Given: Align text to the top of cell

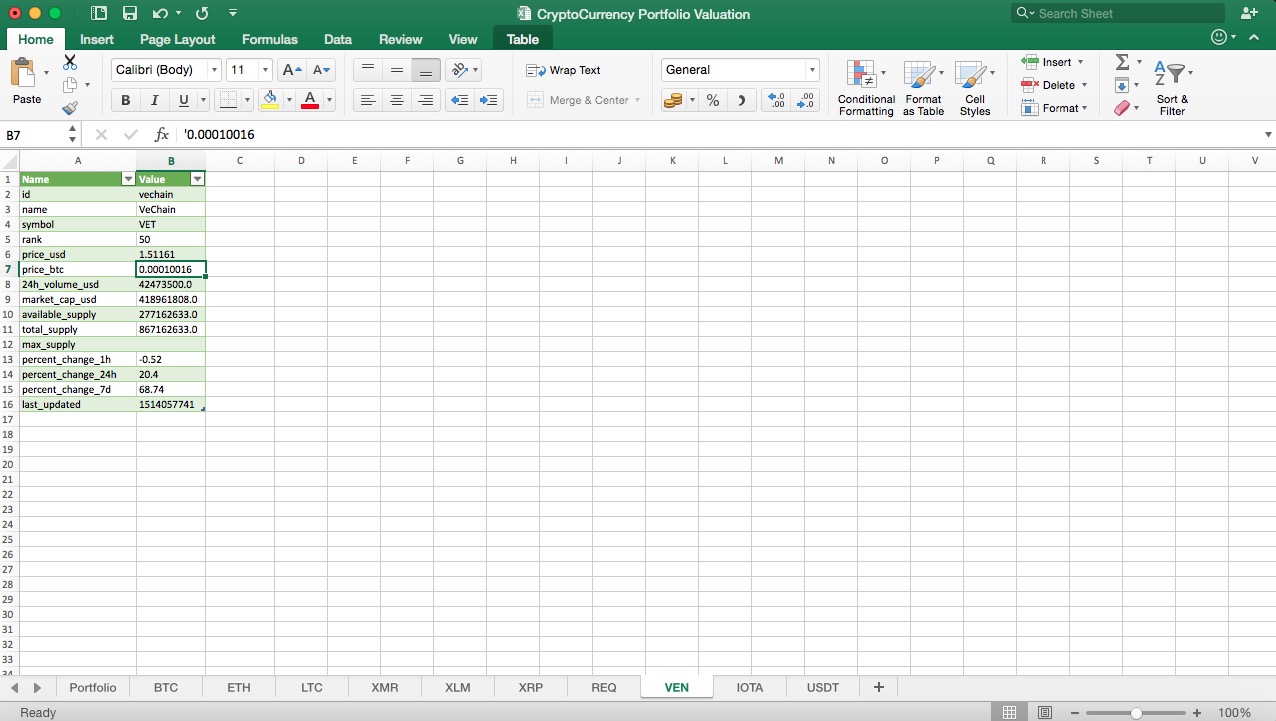Looking at the screenshot, I should pyautogui.click(x=368, y=69).
